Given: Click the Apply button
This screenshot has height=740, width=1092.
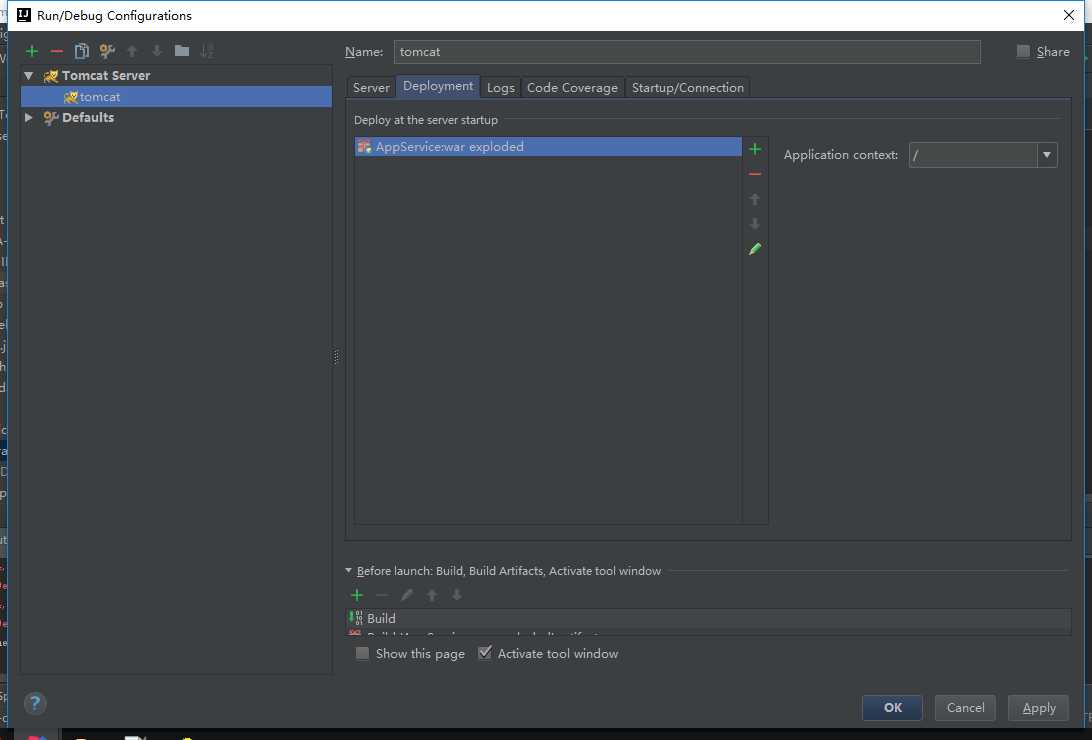Looking at the screenshot, I should pos(1038,707).
